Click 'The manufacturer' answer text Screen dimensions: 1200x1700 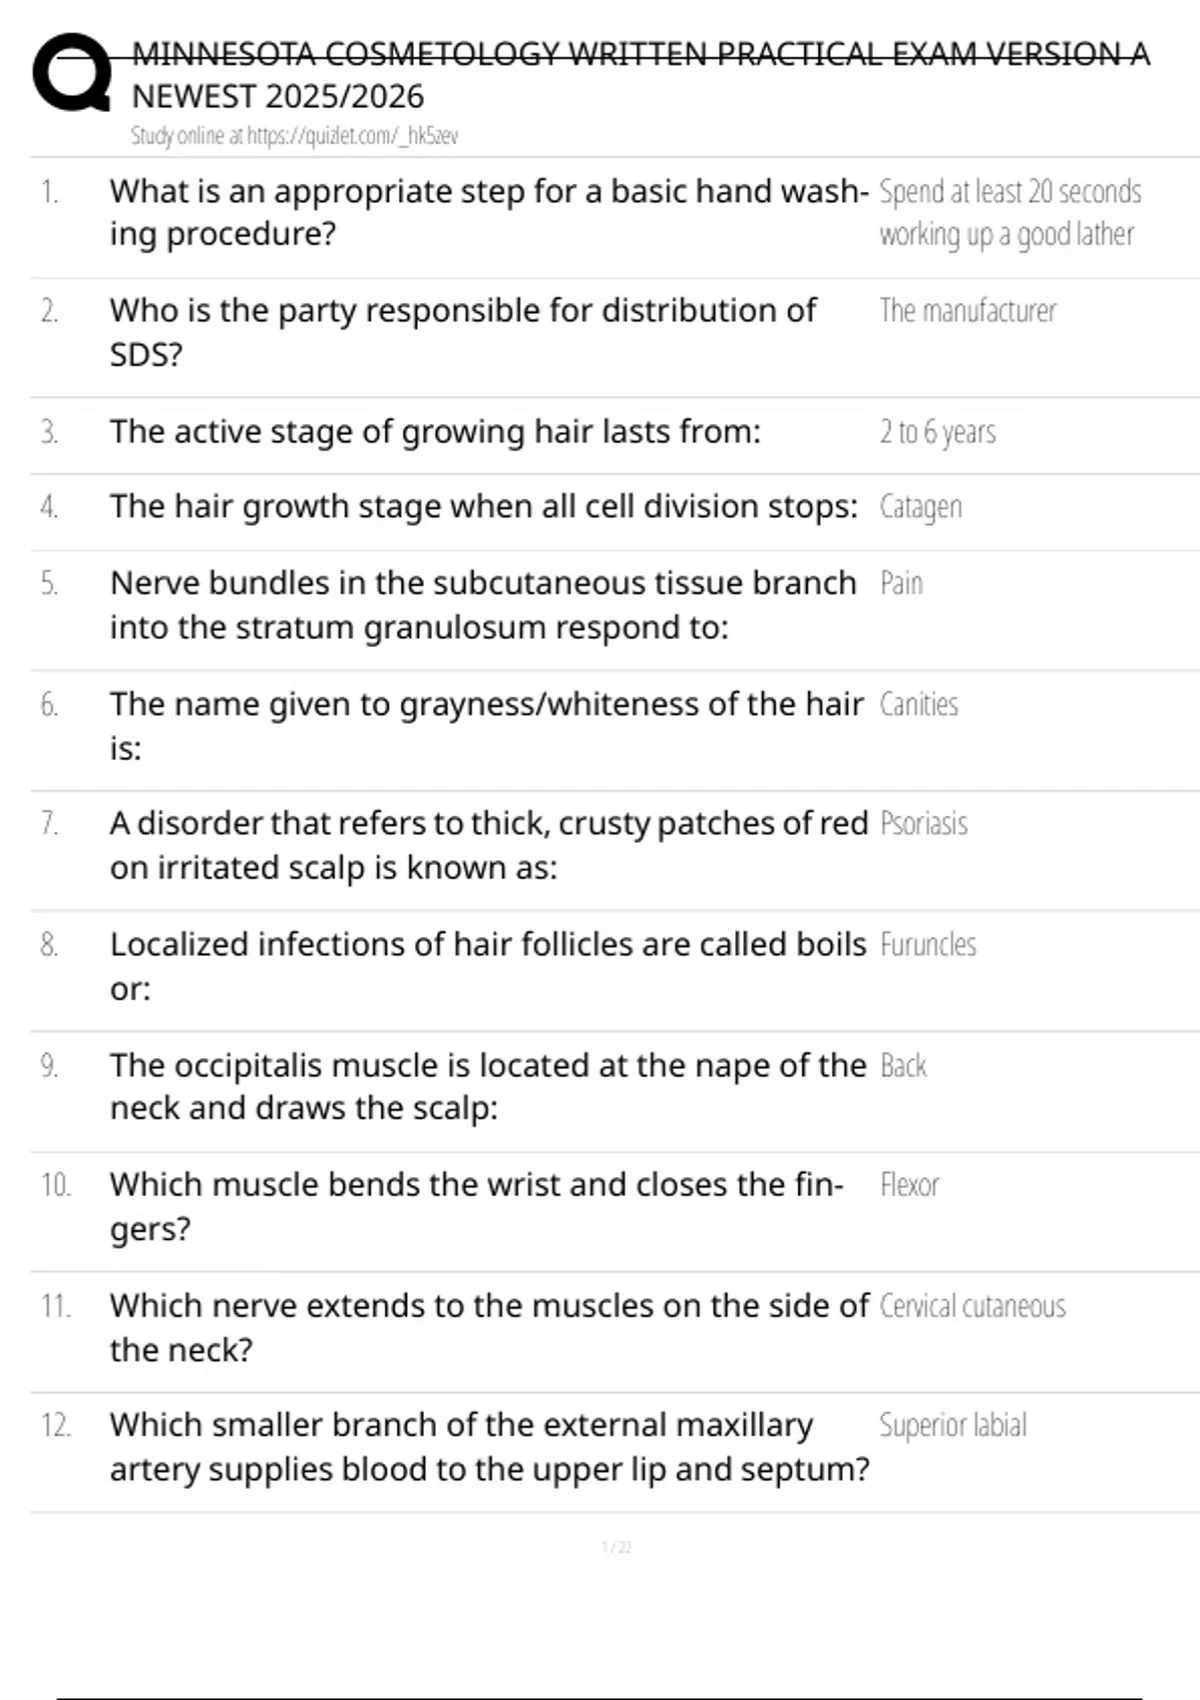[x=967, y=311]
